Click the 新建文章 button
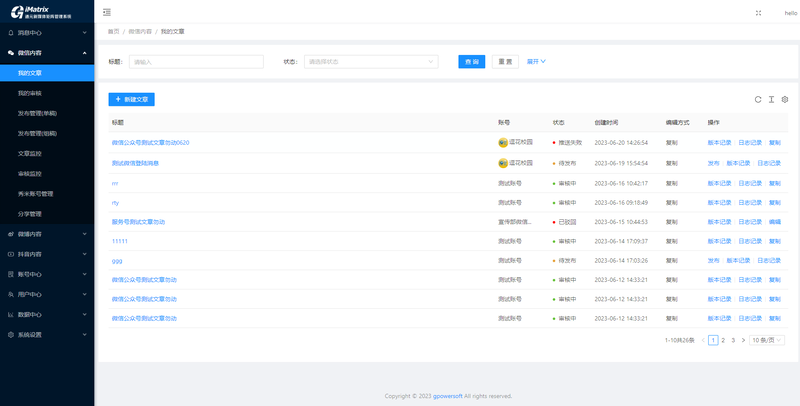 pos(131,100)
